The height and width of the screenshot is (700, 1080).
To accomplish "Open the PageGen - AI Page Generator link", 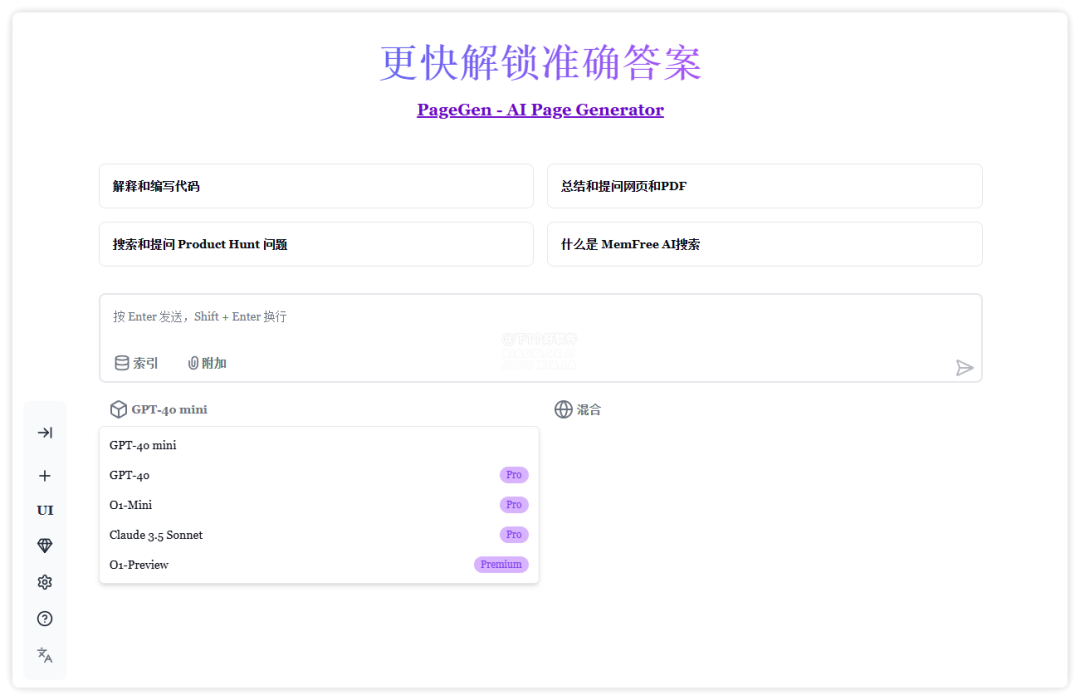I will coord(540,110).
